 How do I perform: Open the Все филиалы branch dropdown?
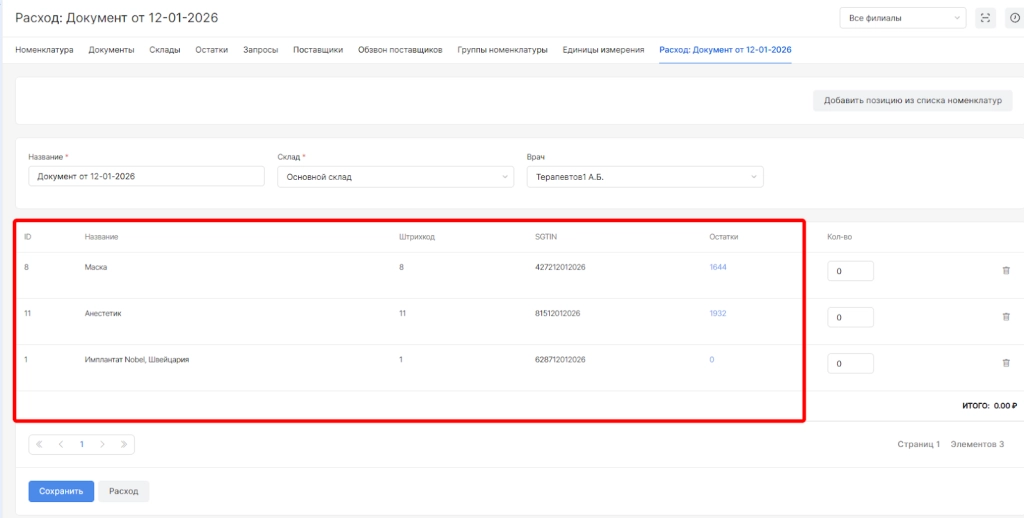903,18
